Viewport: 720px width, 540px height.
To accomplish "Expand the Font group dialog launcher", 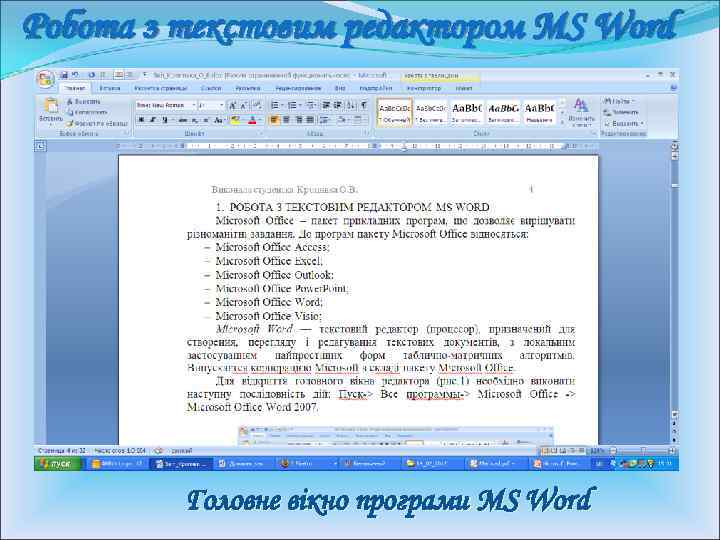I will pyautogui.click(x=262, y=134).
